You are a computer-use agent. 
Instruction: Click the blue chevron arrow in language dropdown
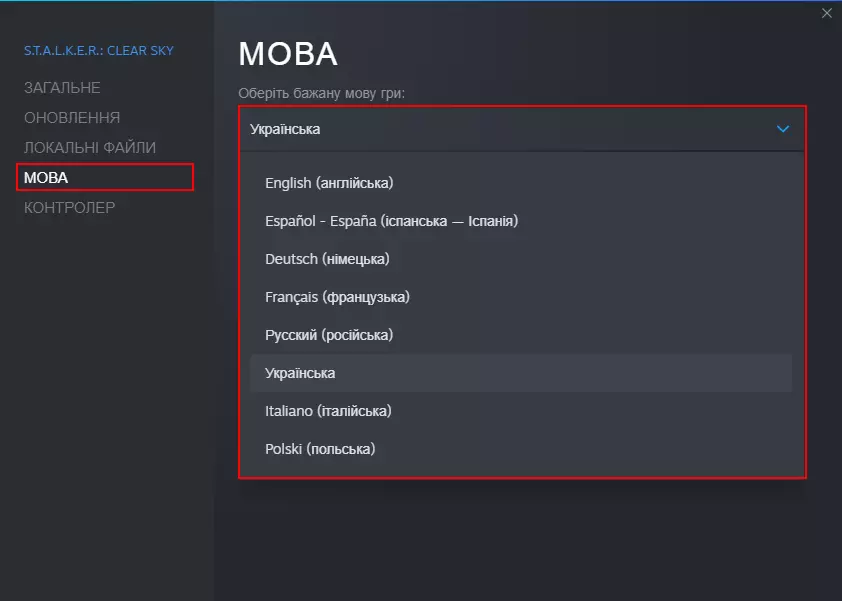[x=783, y=129]
